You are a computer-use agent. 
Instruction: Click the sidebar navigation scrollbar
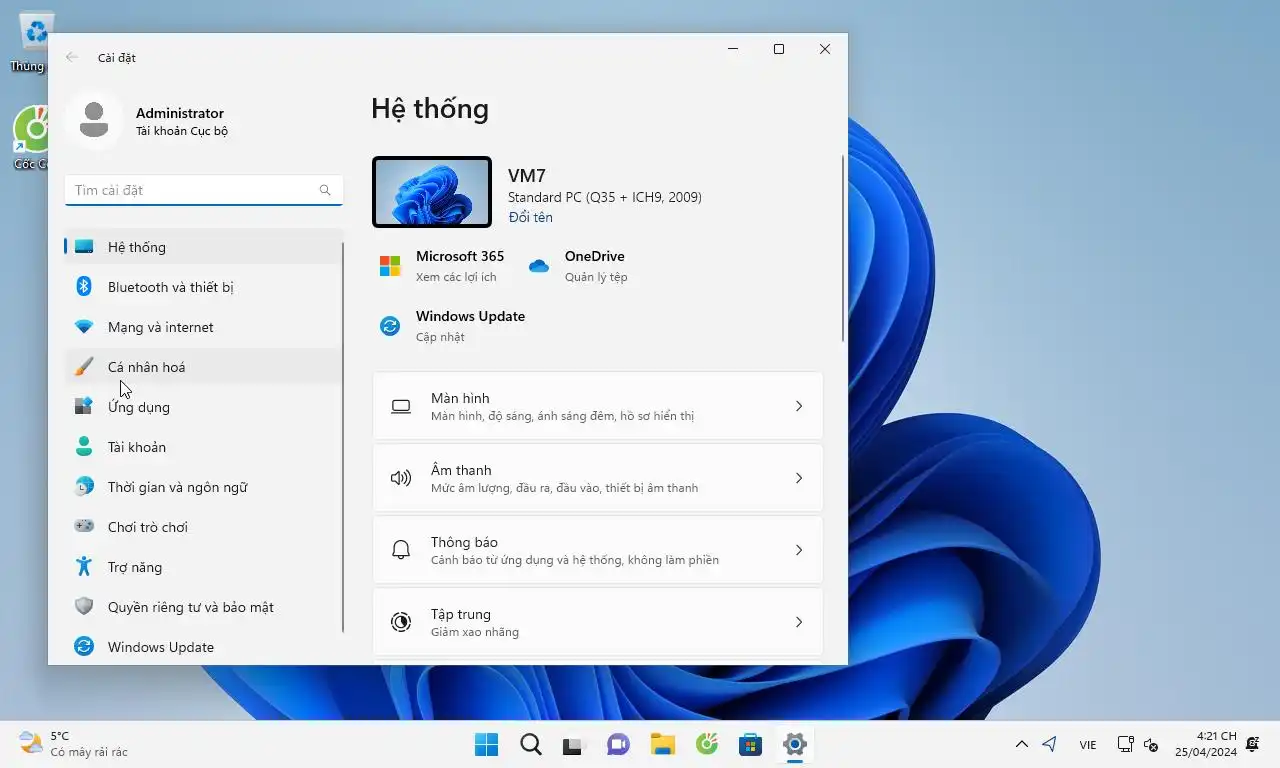[343, 437]
